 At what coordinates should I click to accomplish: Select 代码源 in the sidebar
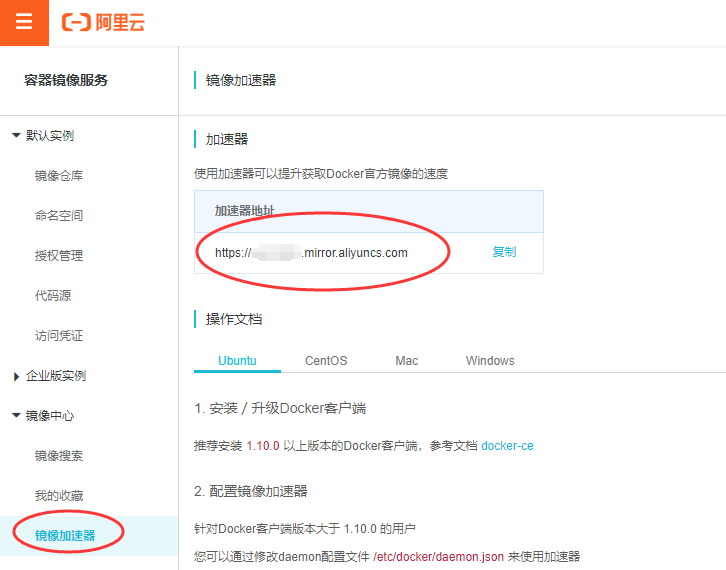(53, 295)
